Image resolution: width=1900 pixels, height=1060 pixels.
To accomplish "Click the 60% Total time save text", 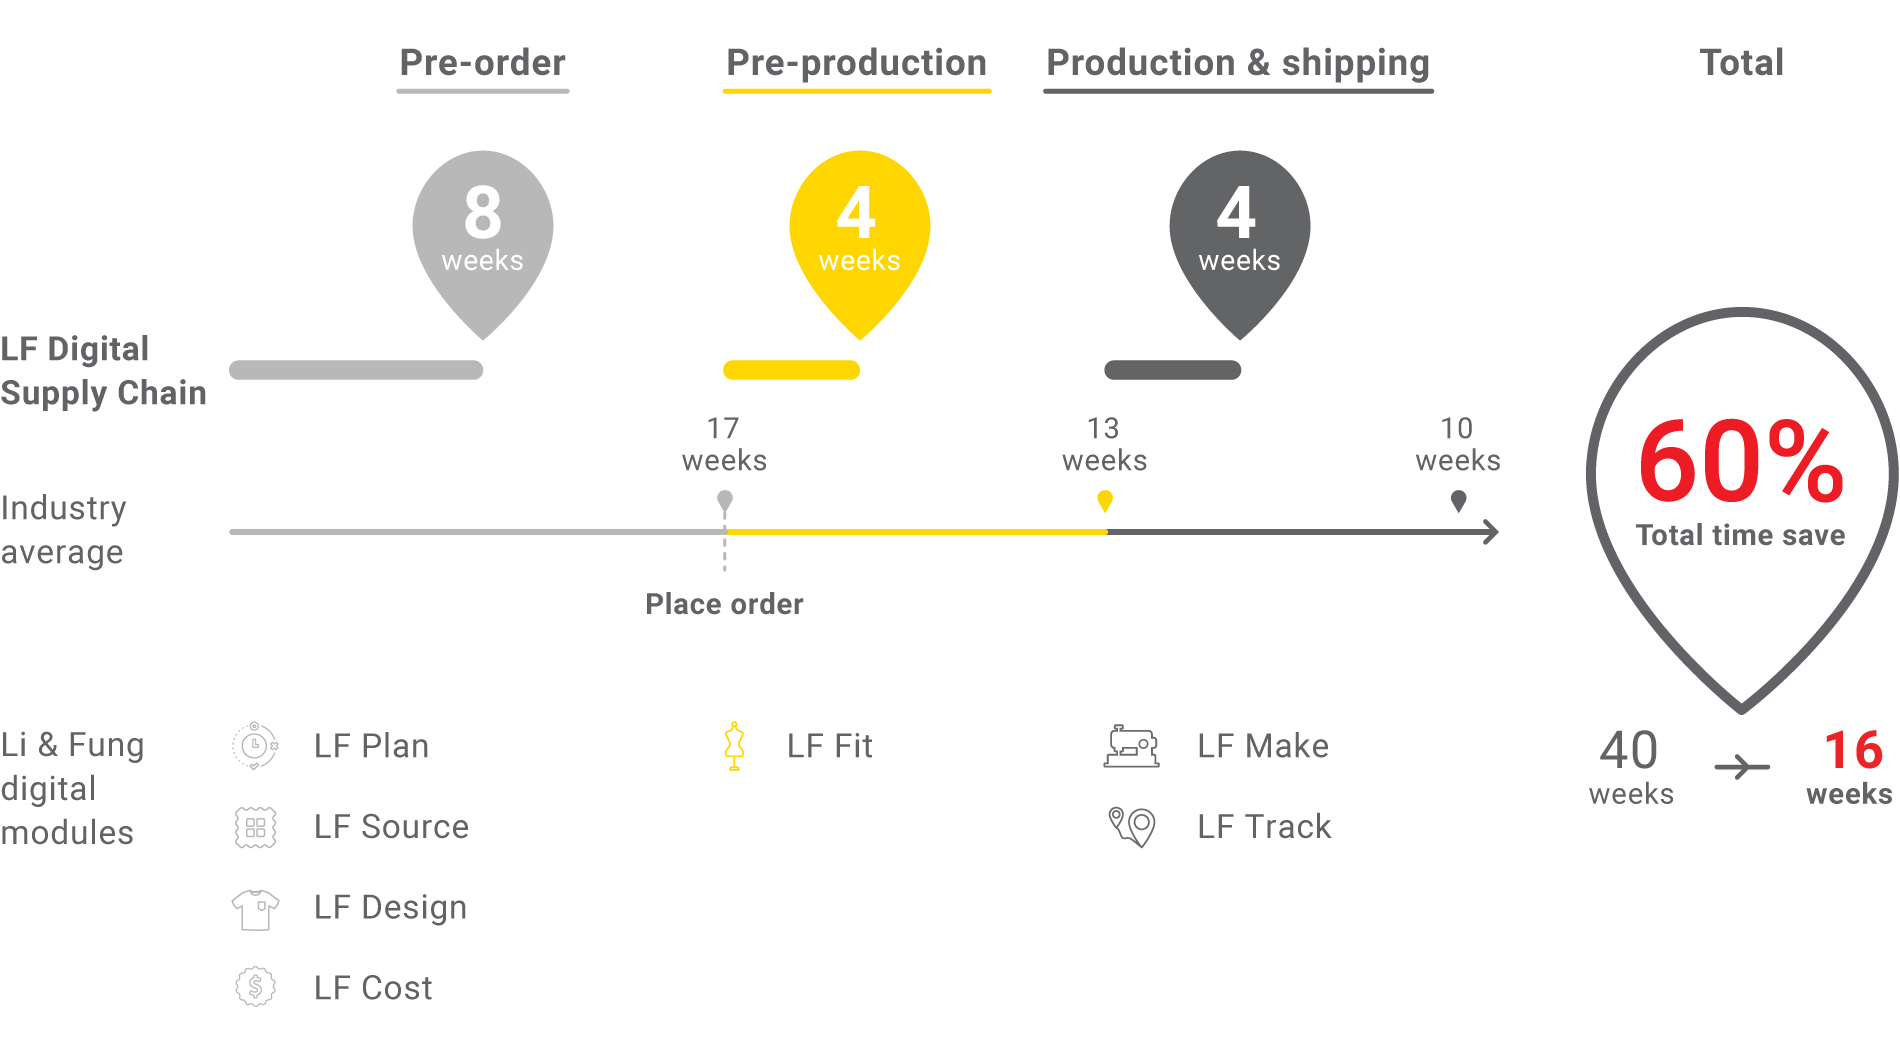I will point(1741,482).
